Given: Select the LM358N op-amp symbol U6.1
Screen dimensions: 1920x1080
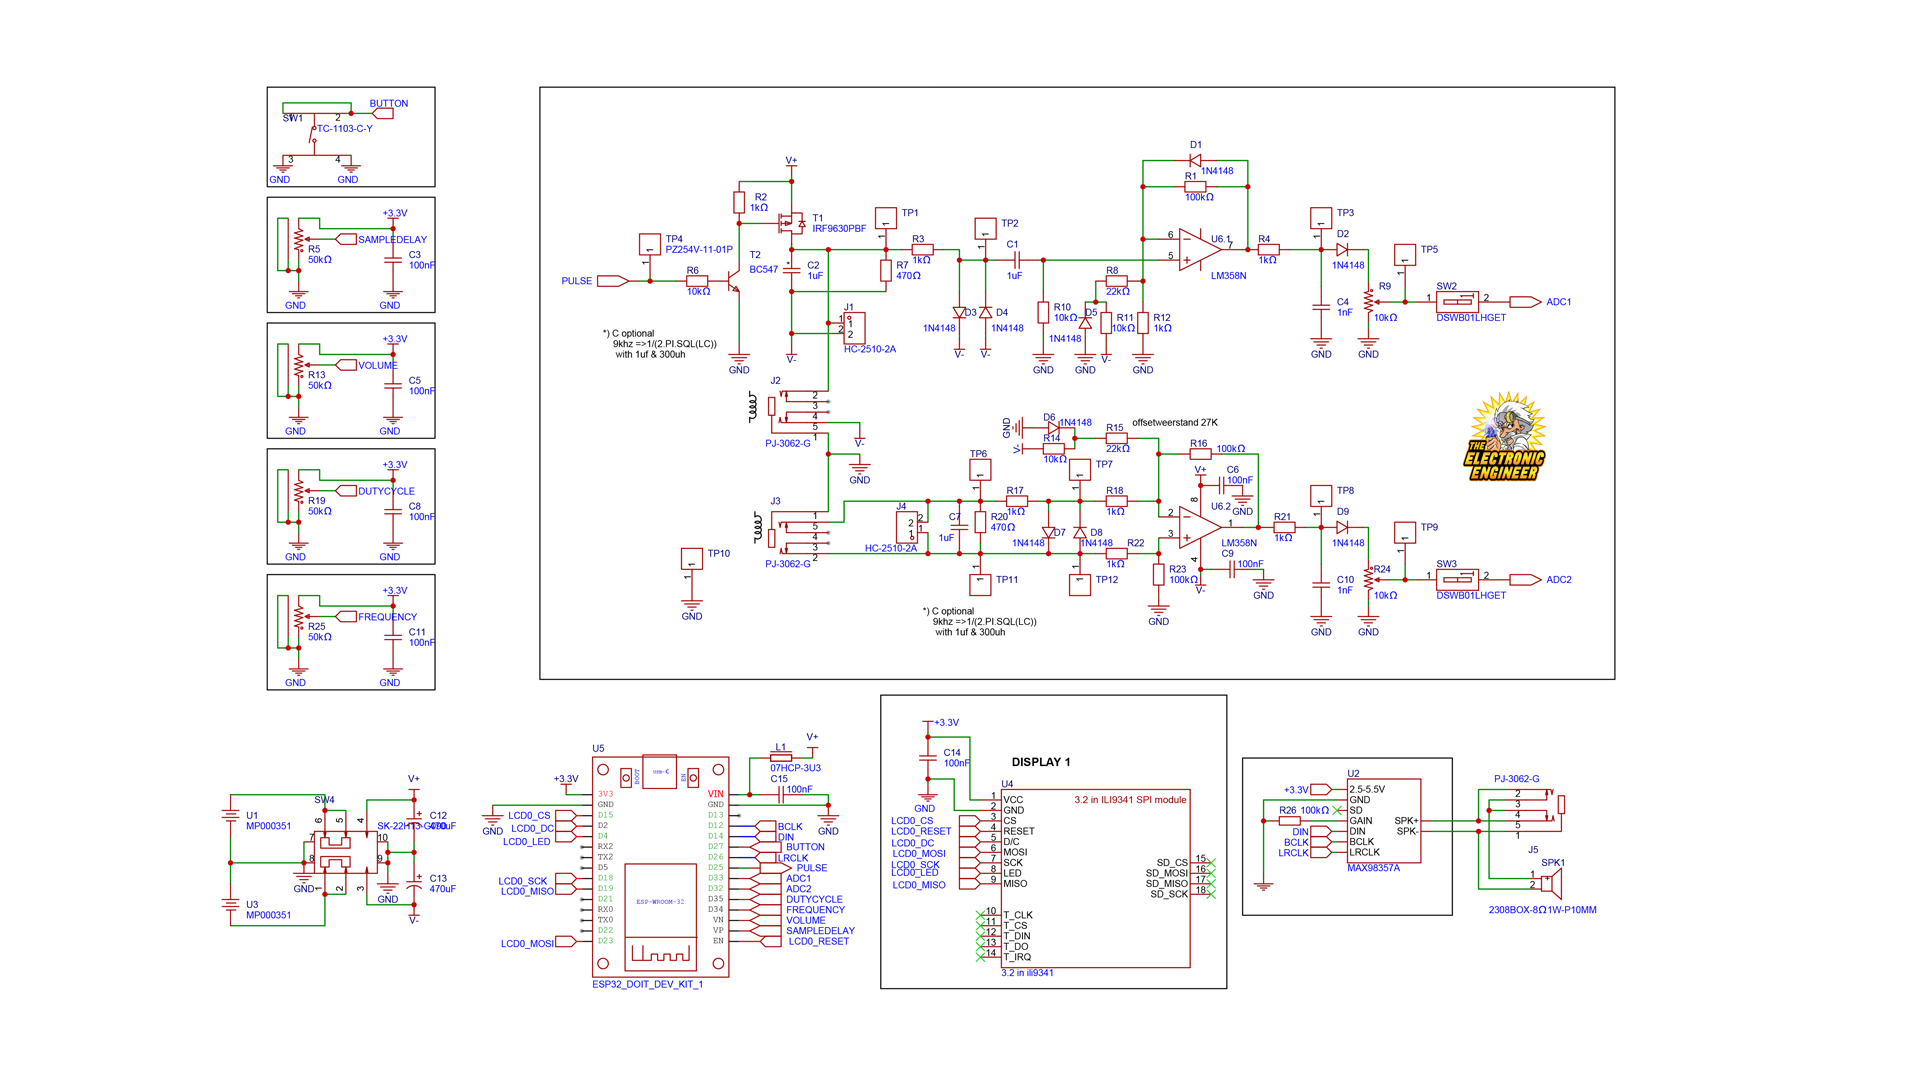Looking at the screenshot, I should click(x=1192, y=247).
